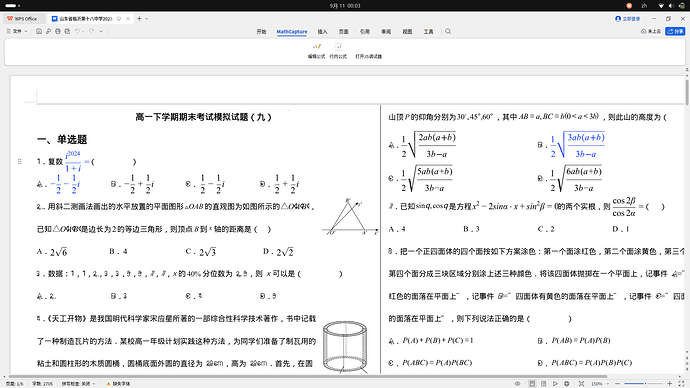Click the fit page zoom icon
The height and width of the screenshot is (388, 690).
click(x=581, y=384)
